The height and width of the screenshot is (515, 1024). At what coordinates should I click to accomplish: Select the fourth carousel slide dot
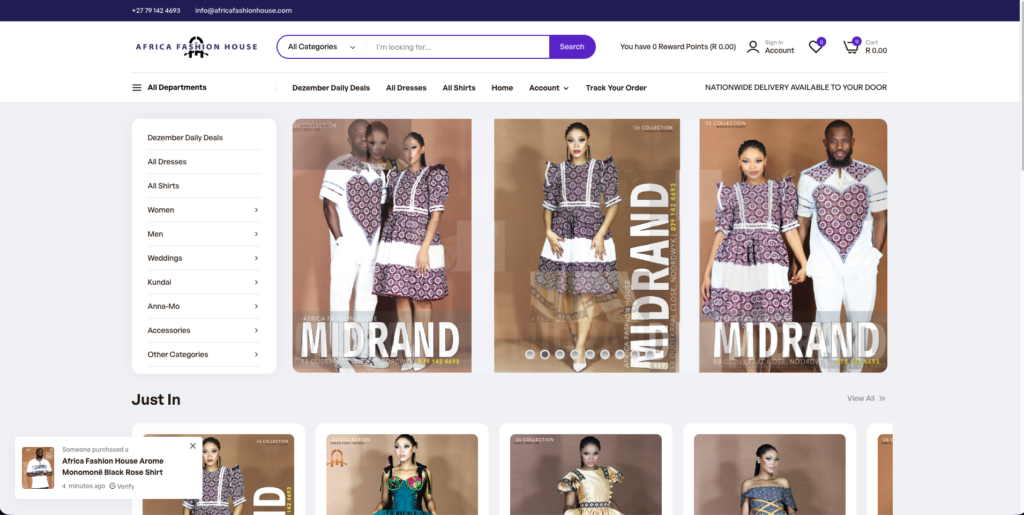click(575, 354)
